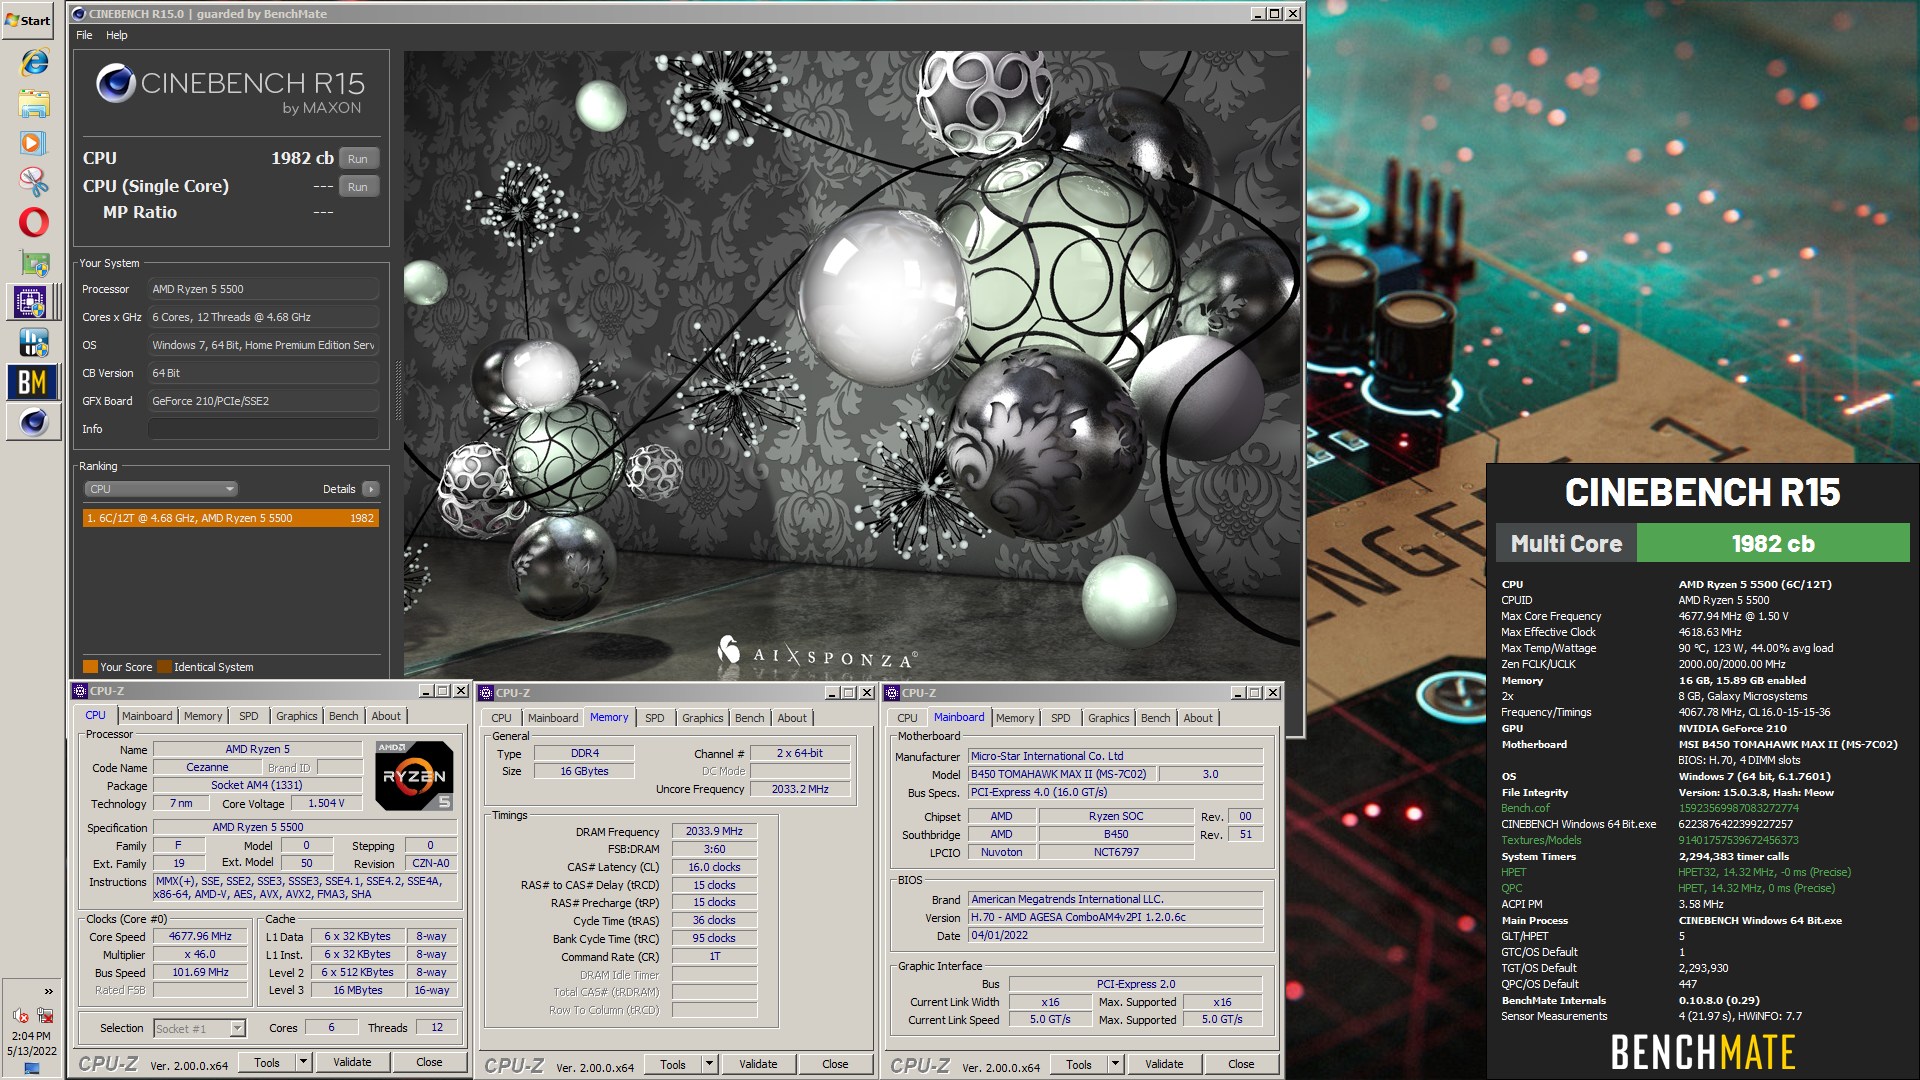
Task: Select SPD tab in middle CPU-Z window
Action: (x=655, y=718)
